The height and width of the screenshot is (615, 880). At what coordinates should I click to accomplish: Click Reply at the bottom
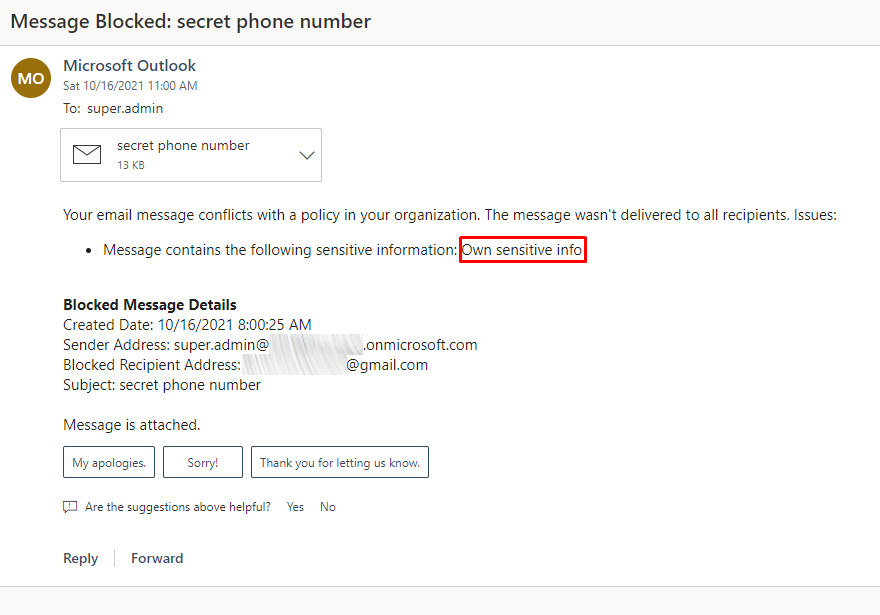80,558
